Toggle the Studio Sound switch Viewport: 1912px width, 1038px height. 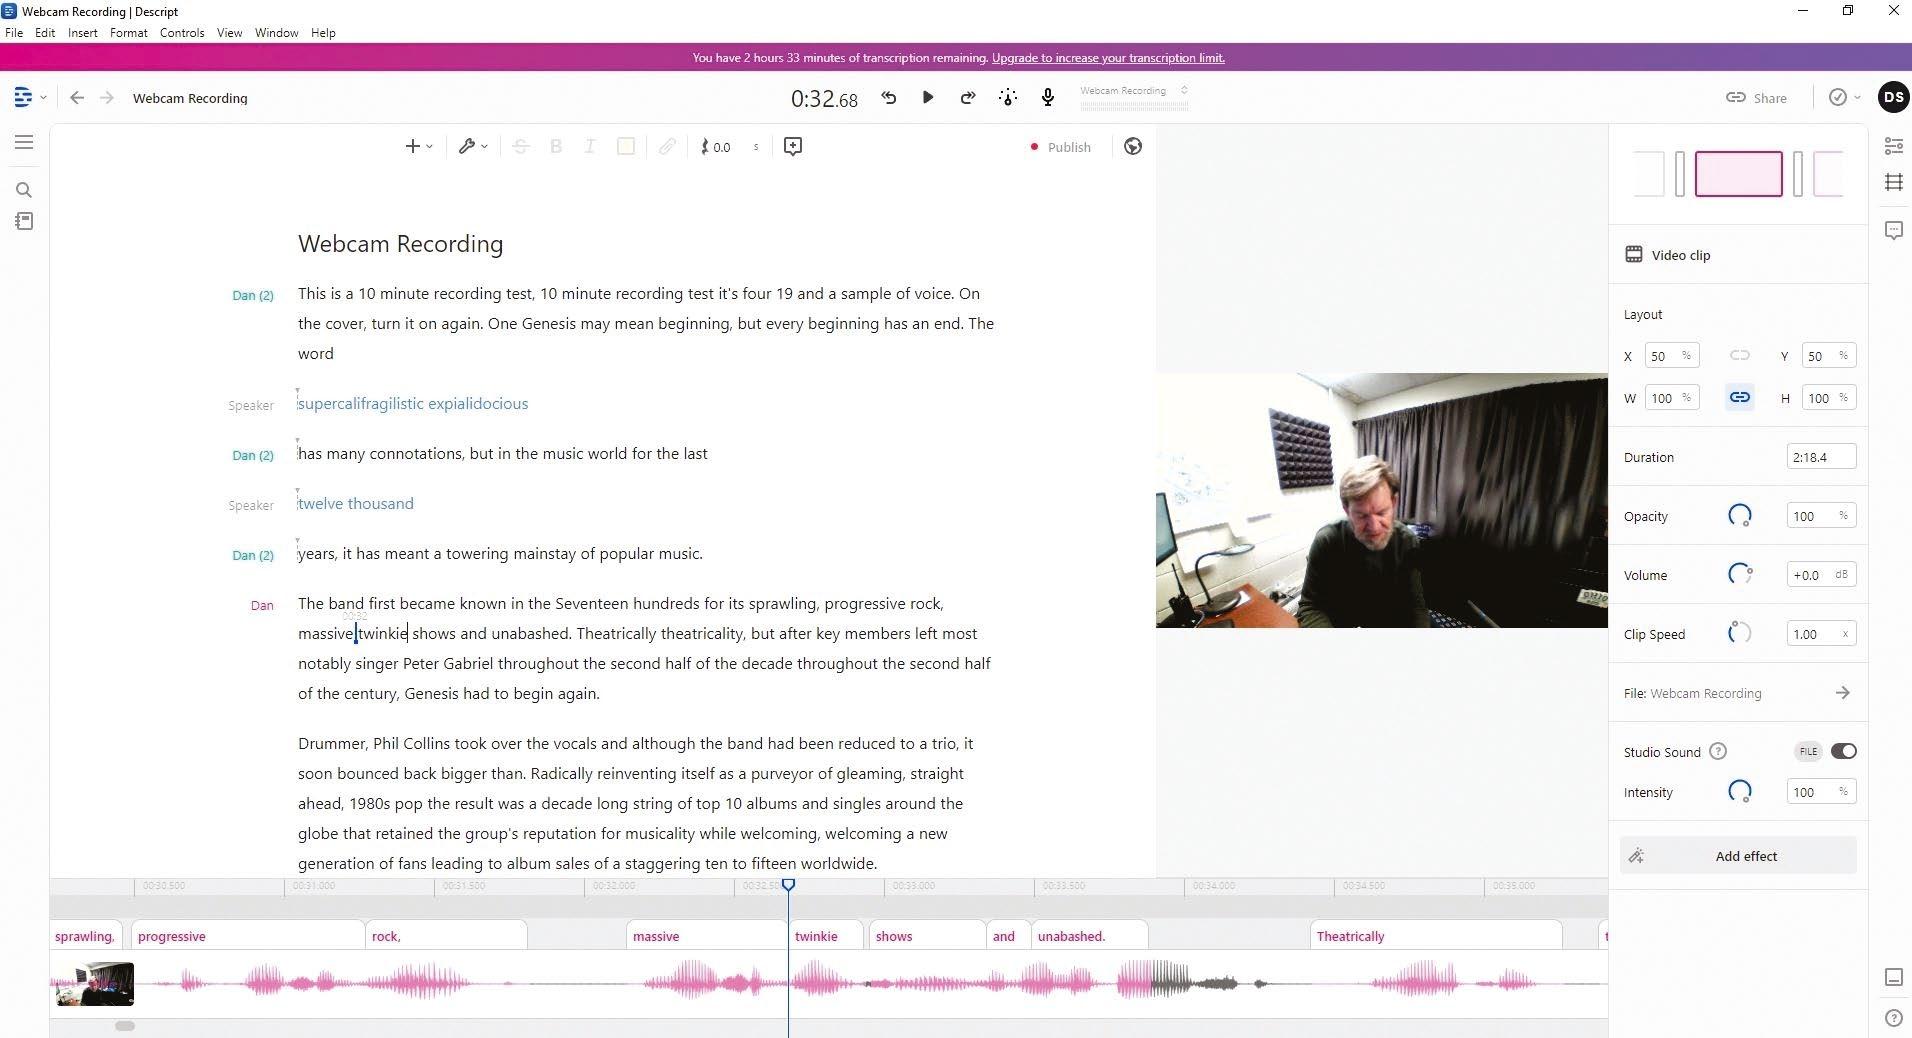(1843, 751)
